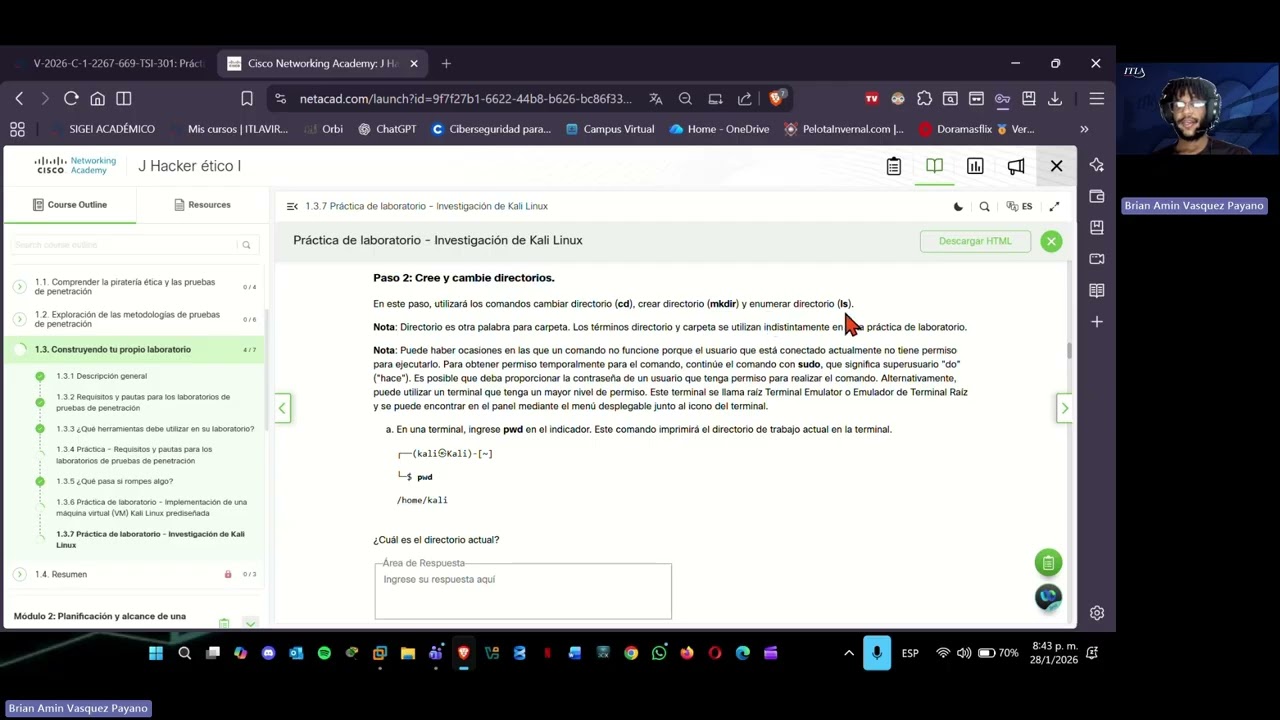Expand Módulo 2 with the chevron
Screen dimensions: 1280x720
point(250,623)
